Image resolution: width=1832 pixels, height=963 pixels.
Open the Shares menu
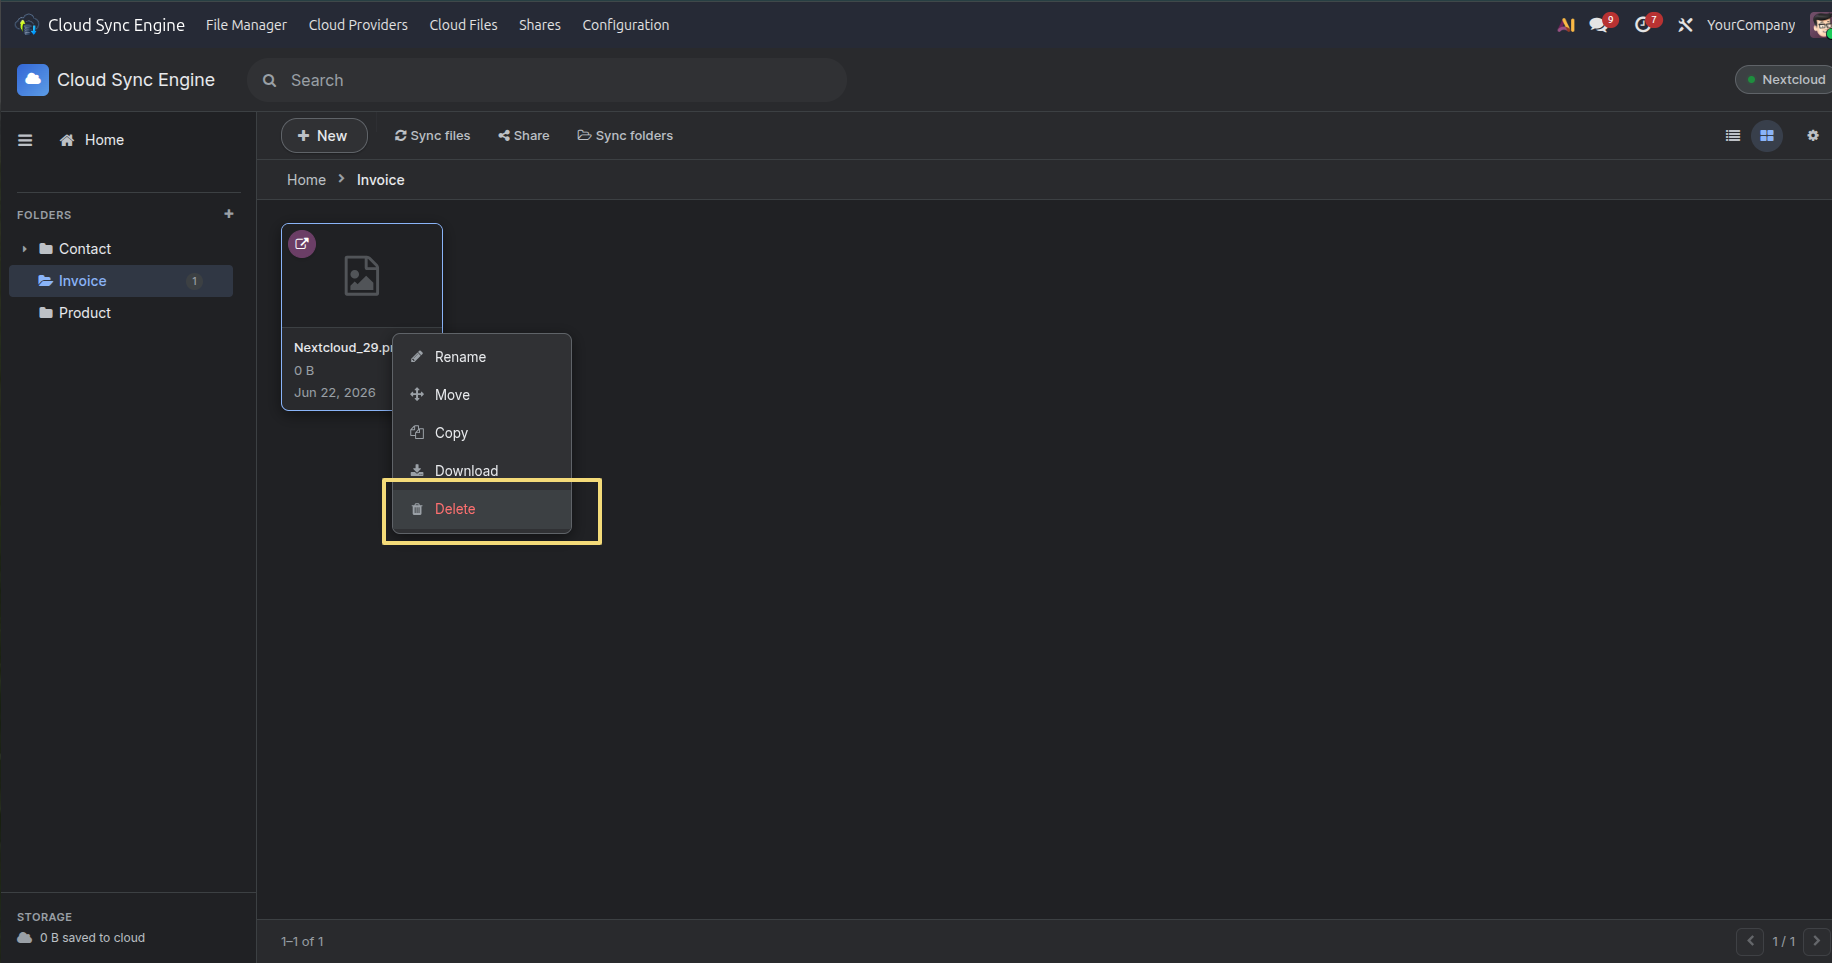pos(540,25)
